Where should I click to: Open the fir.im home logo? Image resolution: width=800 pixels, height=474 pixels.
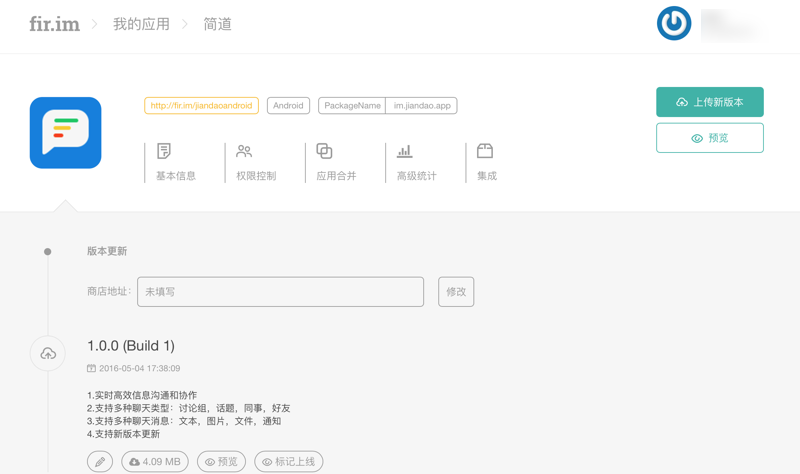(54, 24)
